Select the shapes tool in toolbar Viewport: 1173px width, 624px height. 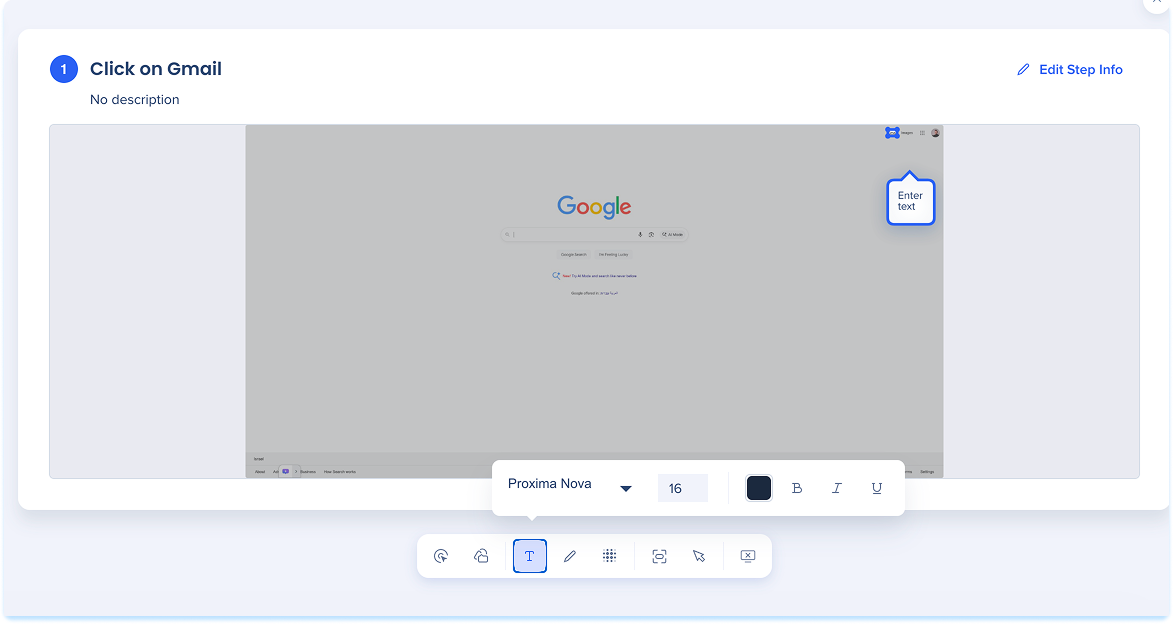click(481, 556)
